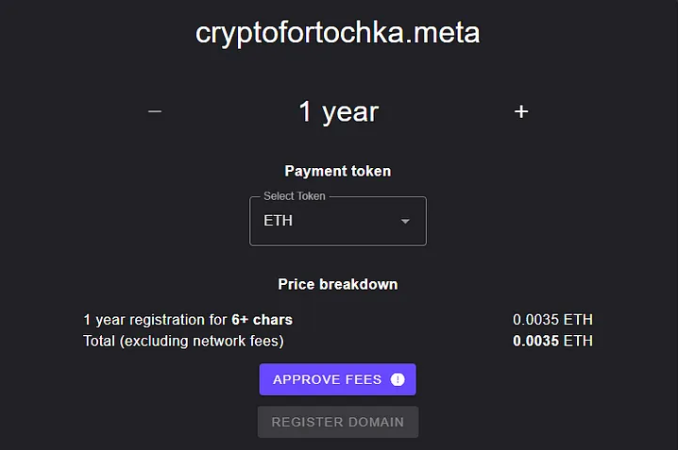The image size is (678, 450).
Task: Open the Select Token ETH combo box
Action: [x=338, y=221]
